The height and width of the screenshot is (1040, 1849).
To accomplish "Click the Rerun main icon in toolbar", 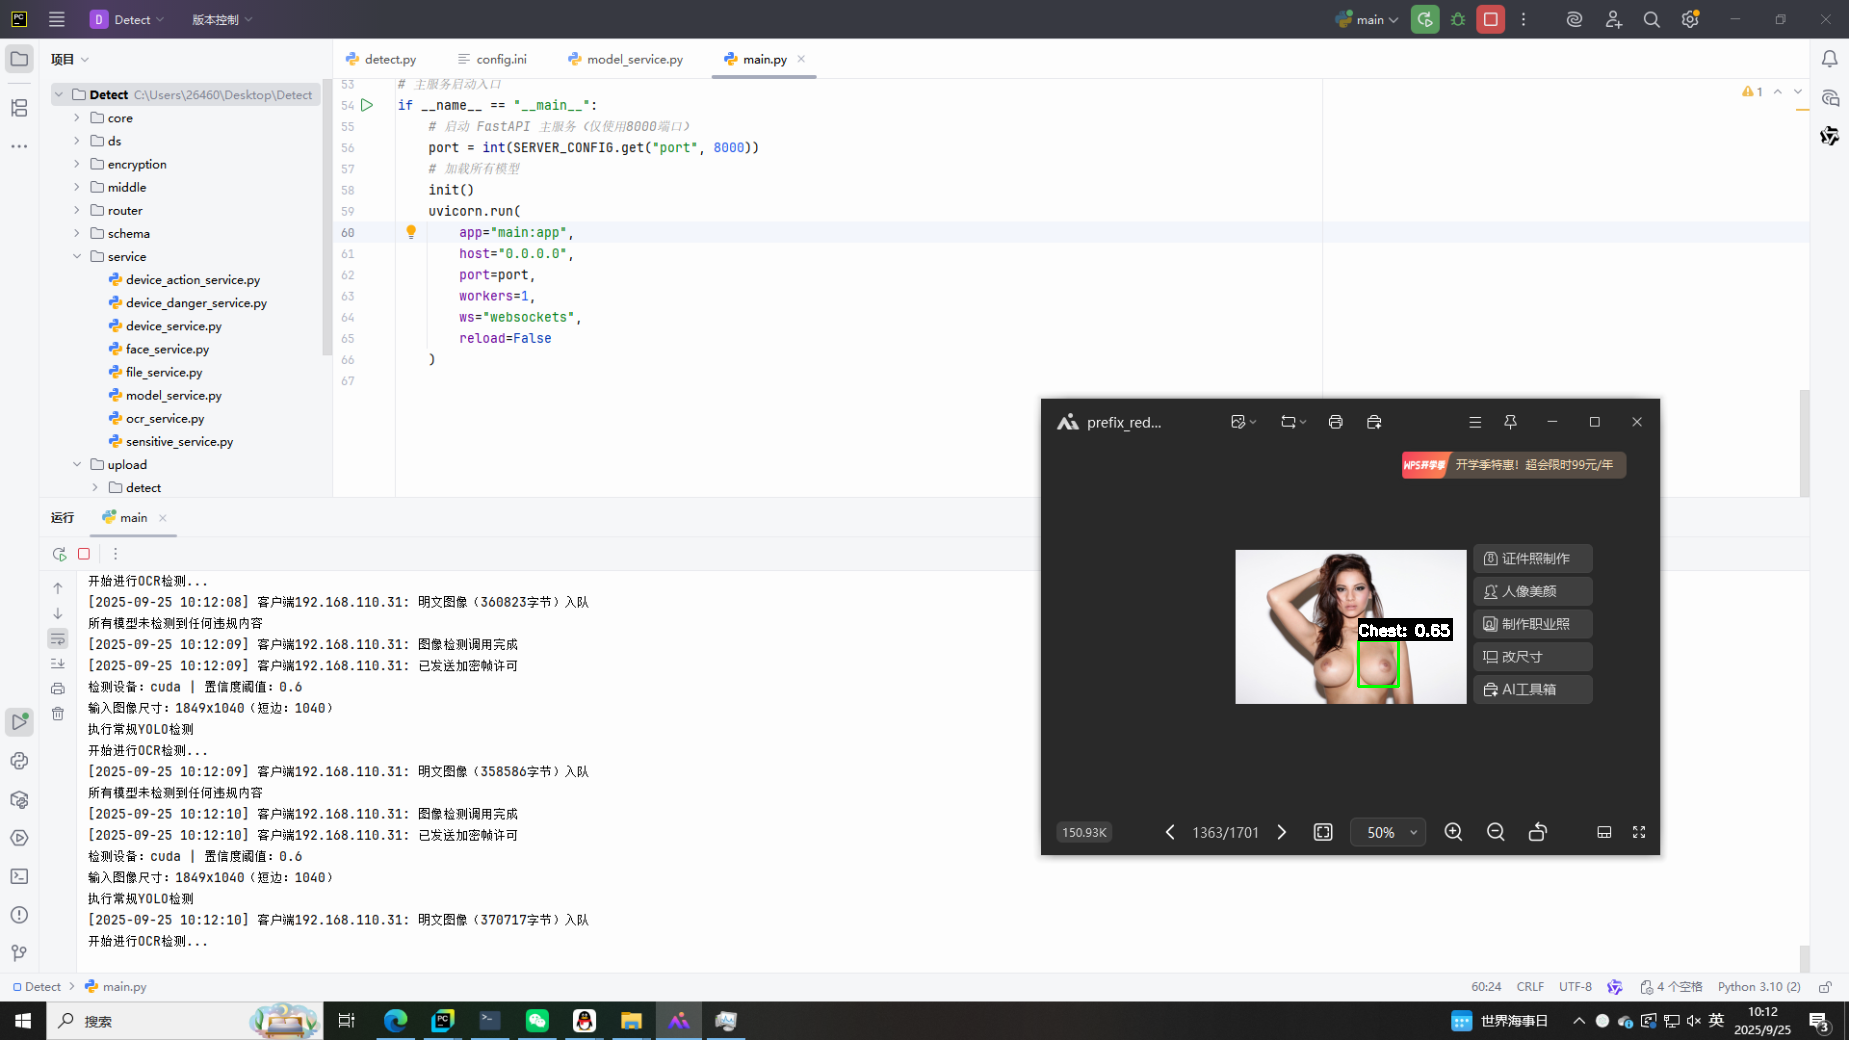I will (1425, 19).
